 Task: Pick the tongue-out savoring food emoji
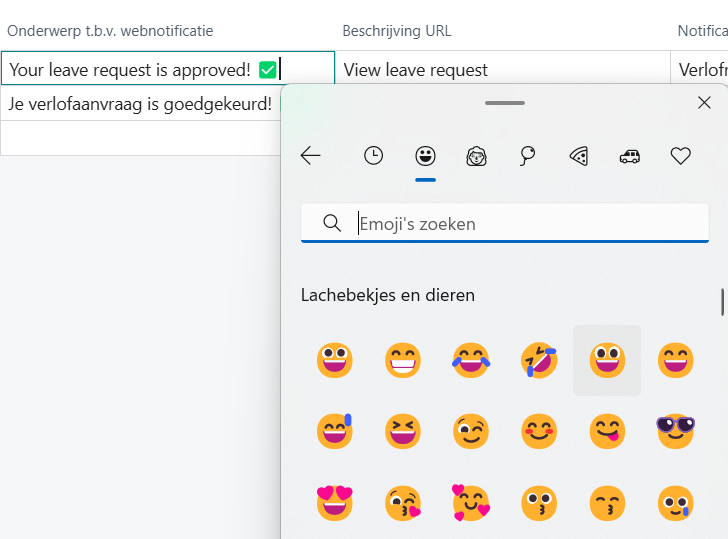tap(607, 431)
